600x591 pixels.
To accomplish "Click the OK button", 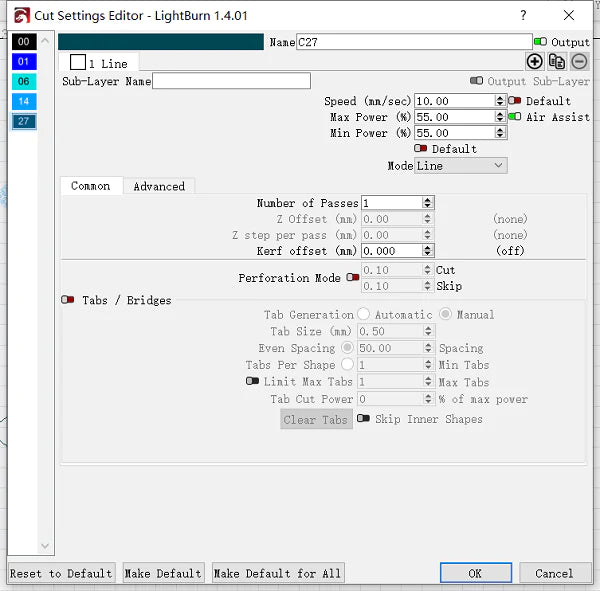I will (x=475, y=573).
